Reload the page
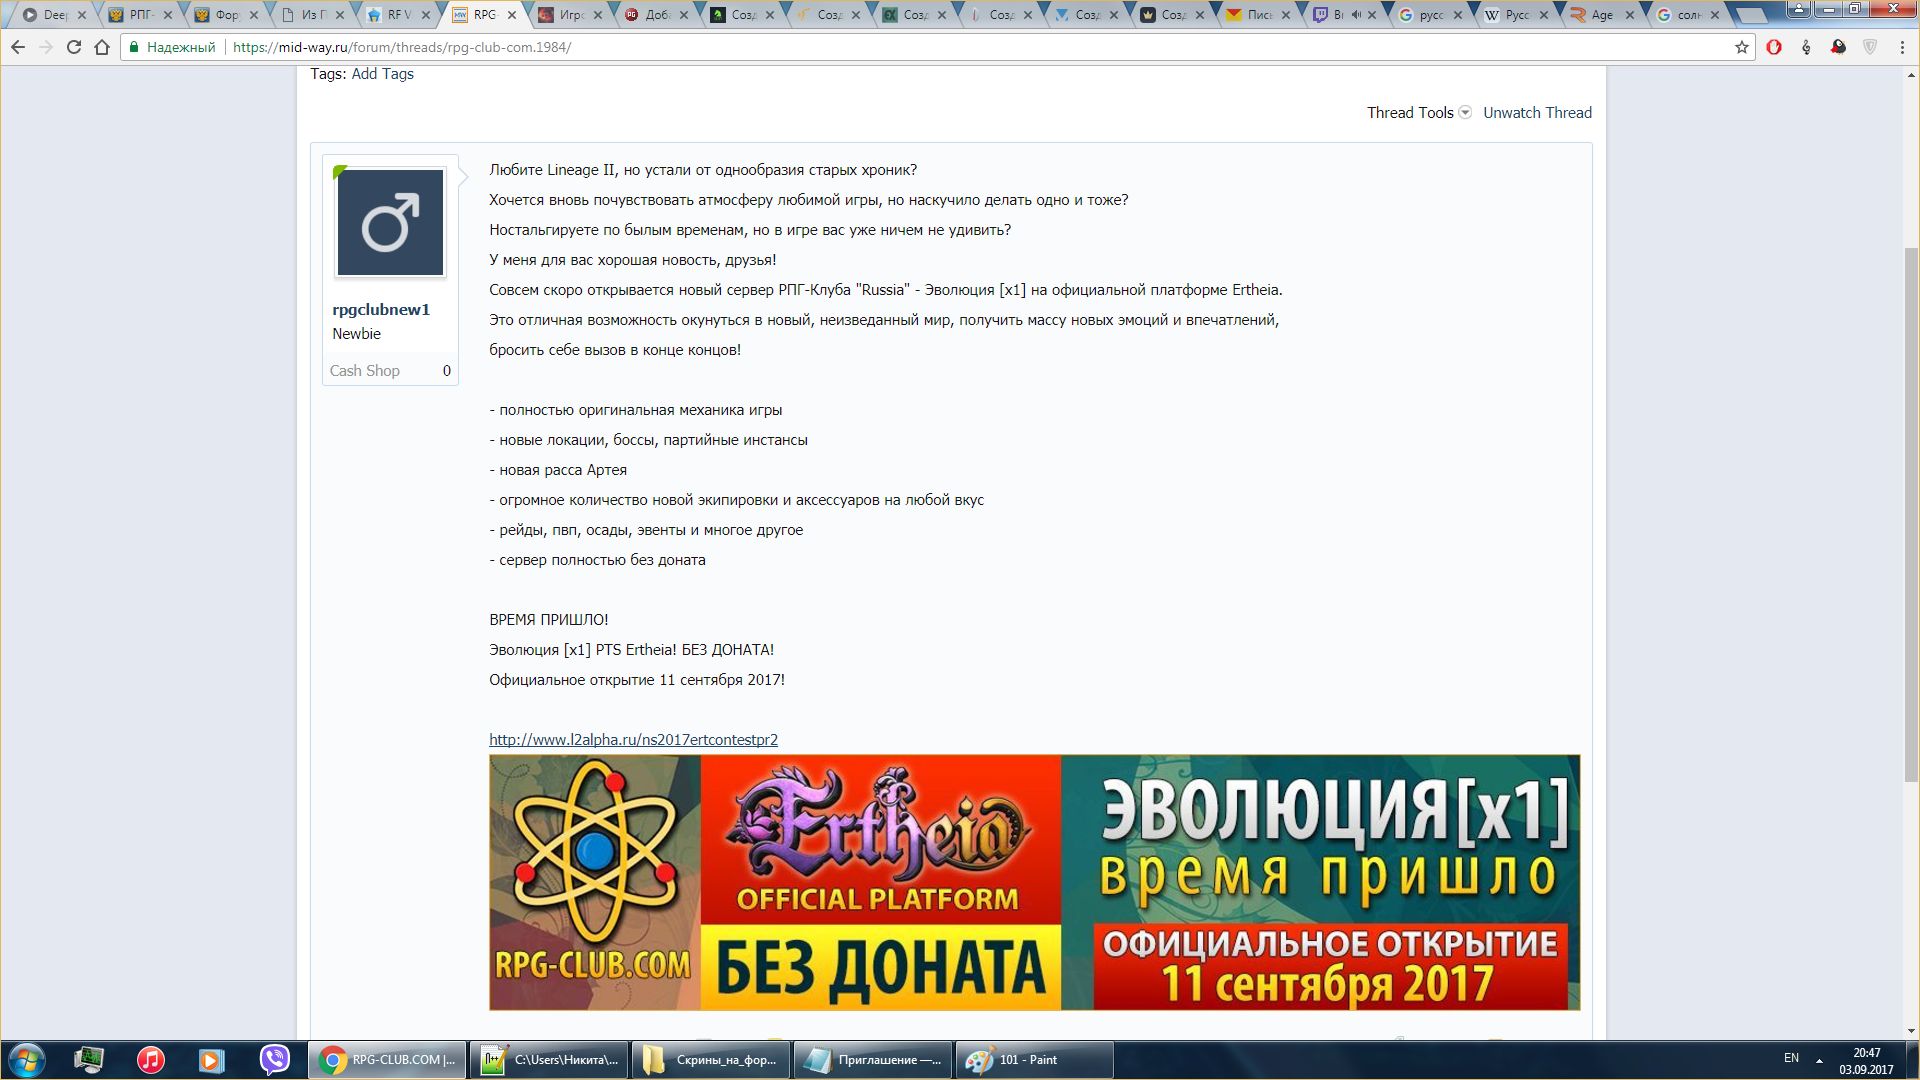 click(73, 47)
